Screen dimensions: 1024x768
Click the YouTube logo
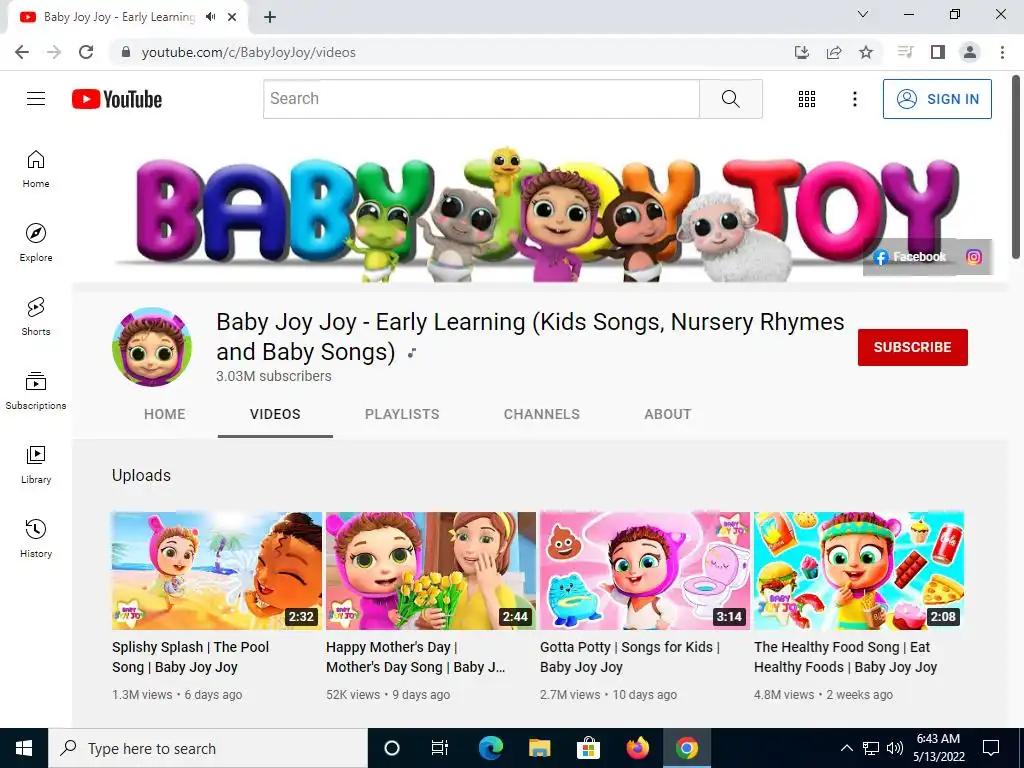click(117, 99)
